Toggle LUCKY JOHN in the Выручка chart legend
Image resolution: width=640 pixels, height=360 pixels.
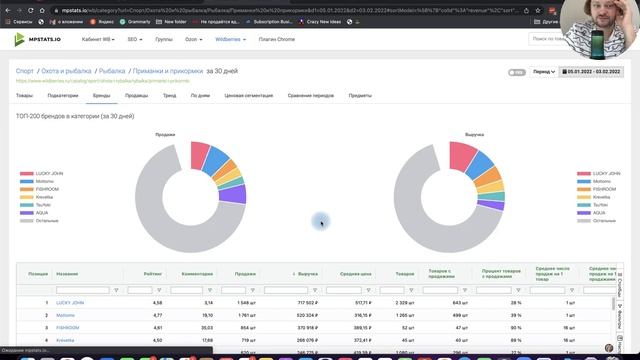coord(598,173)
